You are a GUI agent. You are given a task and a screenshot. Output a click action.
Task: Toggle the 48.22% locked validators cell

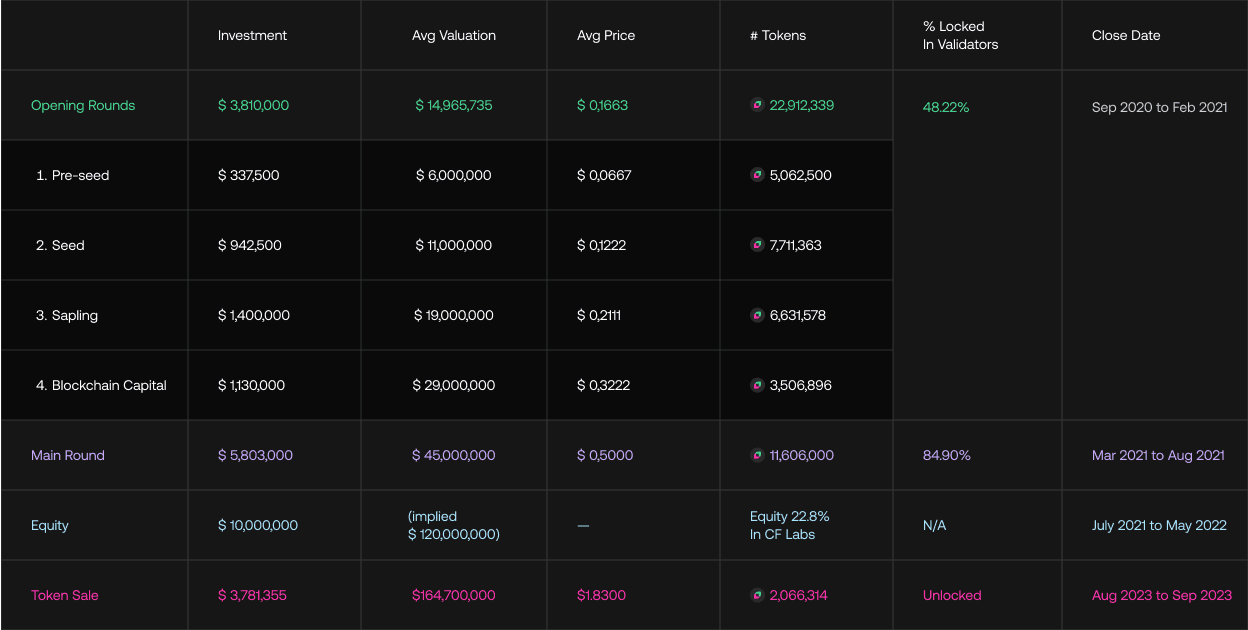pos(946,107)
